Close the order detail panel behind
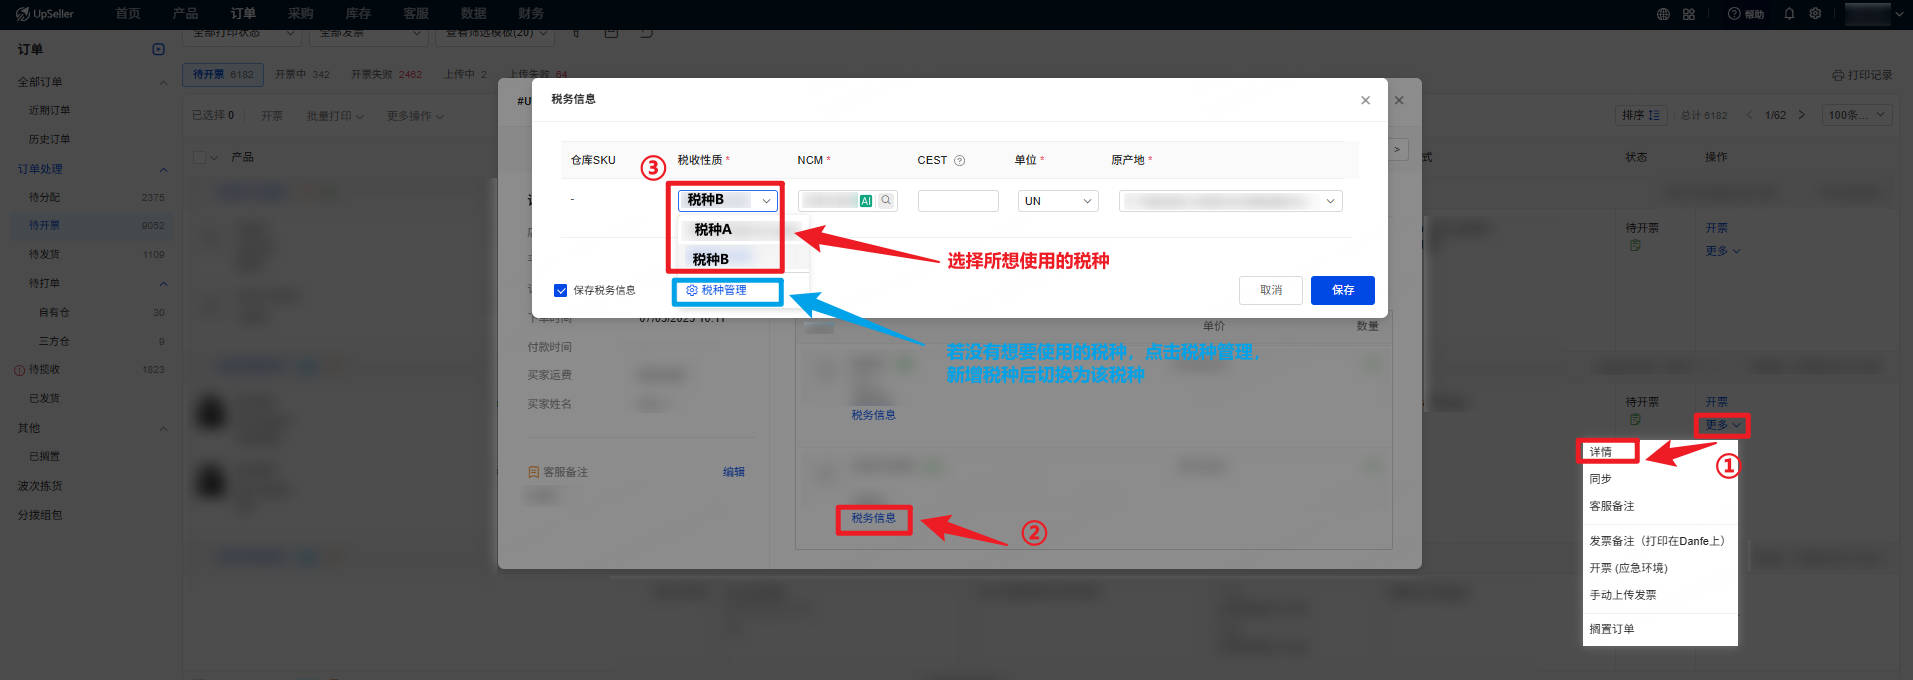Viewport: 1913px width, 680px height. (x=1399, y=100)
